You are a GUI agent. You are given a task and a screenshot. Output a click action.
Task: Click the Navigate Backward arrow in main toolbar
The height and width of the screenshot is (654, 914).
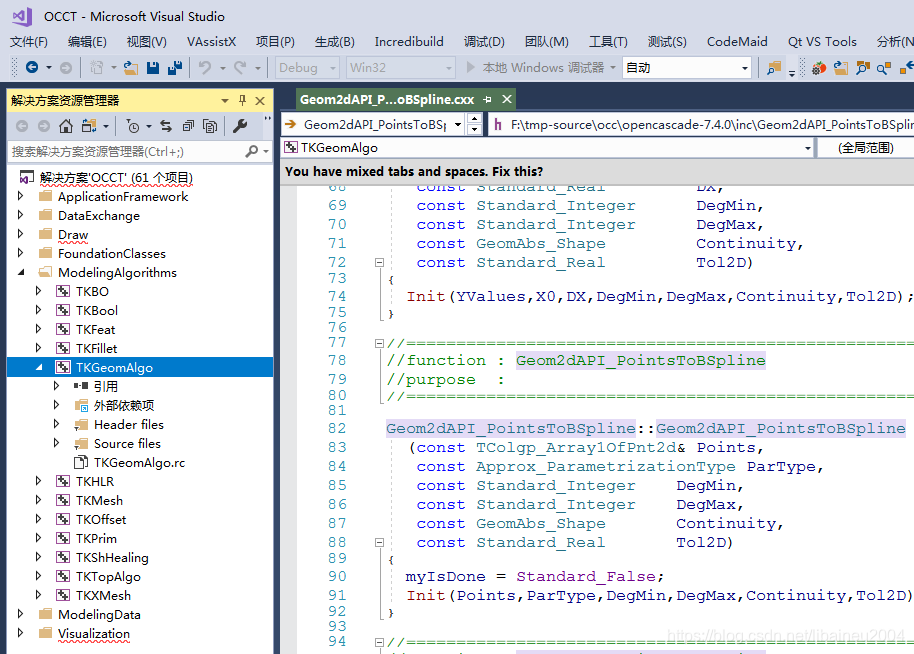32,68
